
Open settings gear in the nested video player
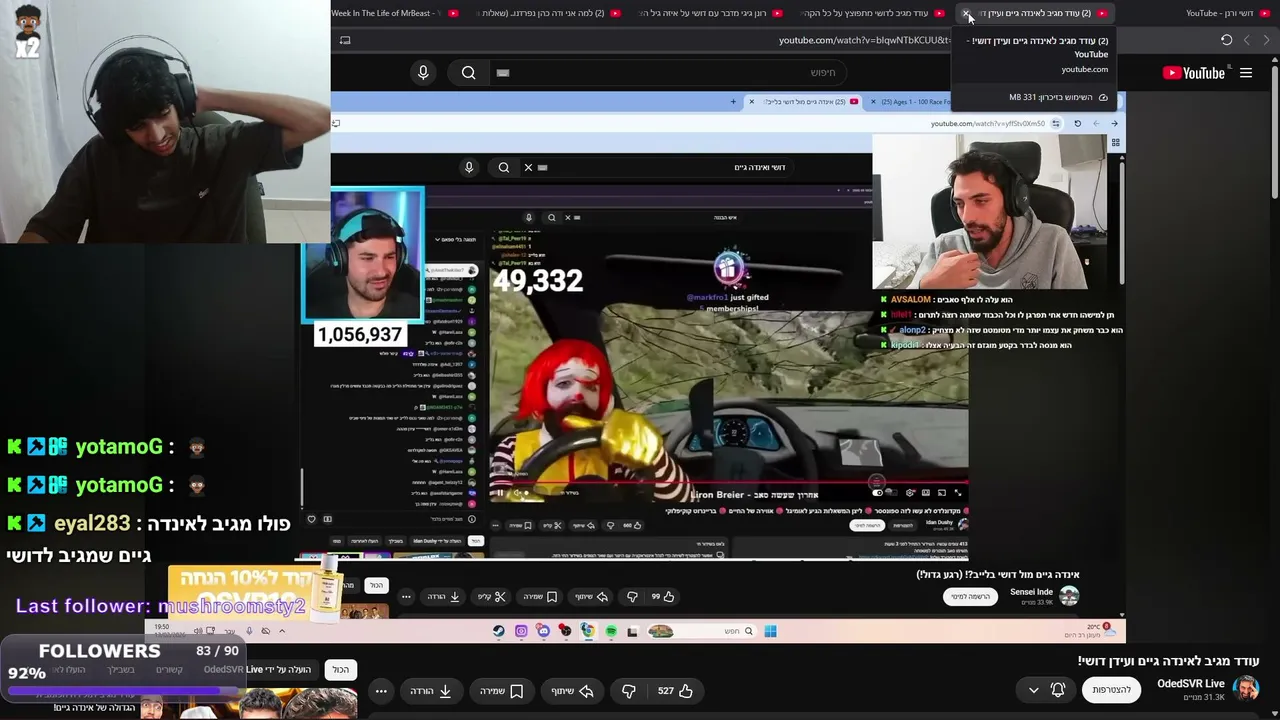(x=910, y=492)
